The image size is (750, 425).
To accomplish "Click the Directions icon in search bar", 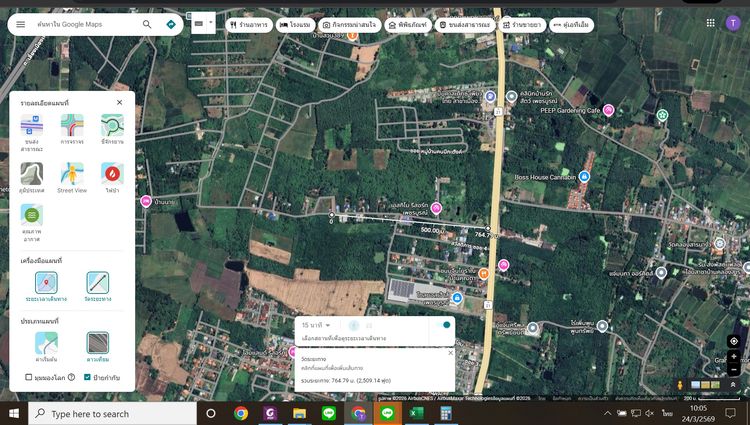I will (x=171, y=24).
